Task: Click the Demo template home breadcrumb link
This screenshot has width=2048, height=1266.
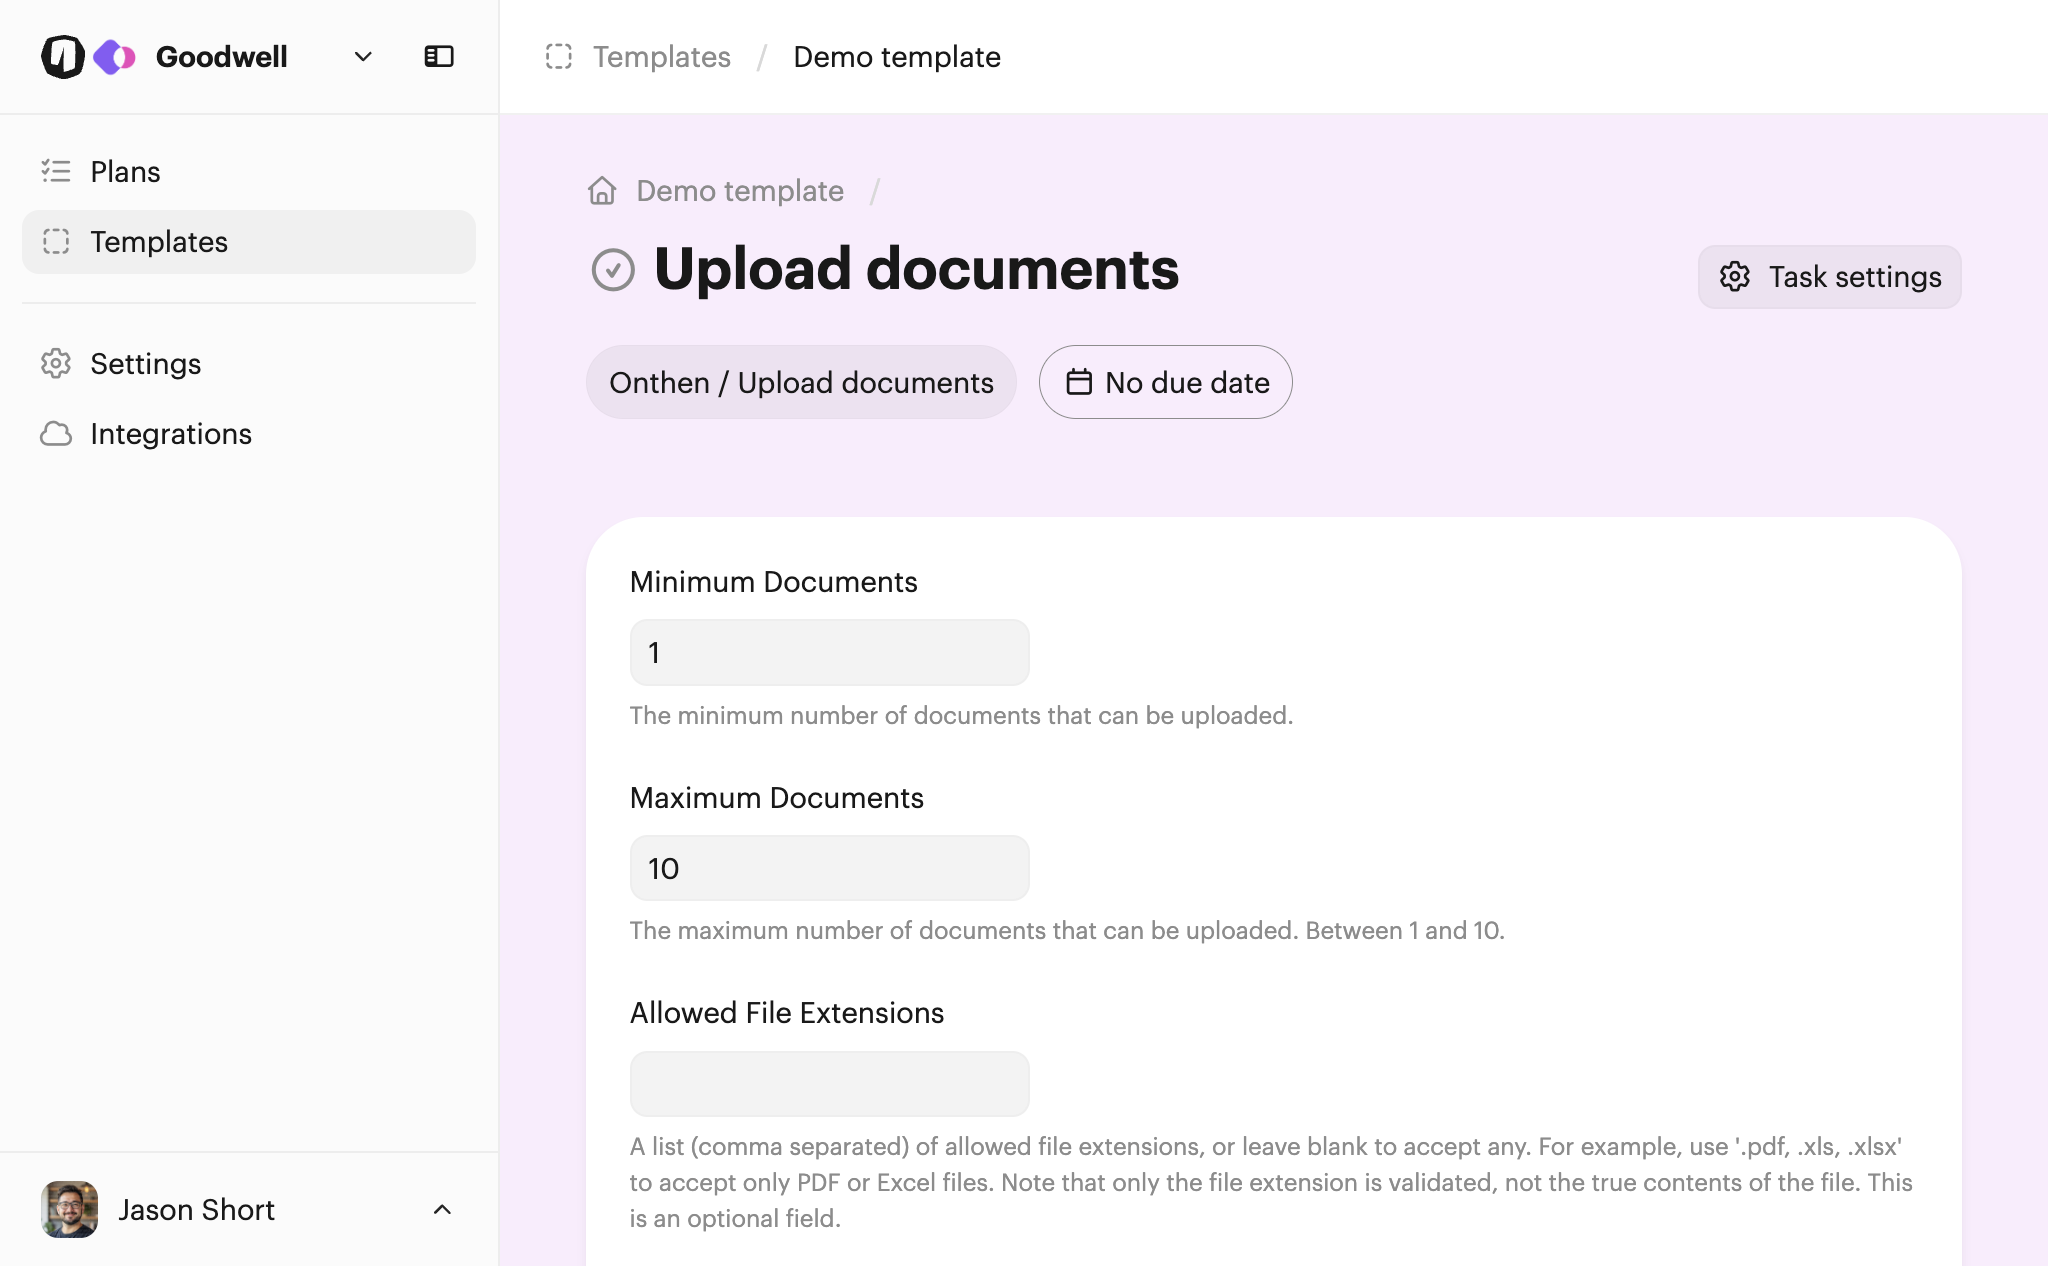Action: (x=739, y=191)
